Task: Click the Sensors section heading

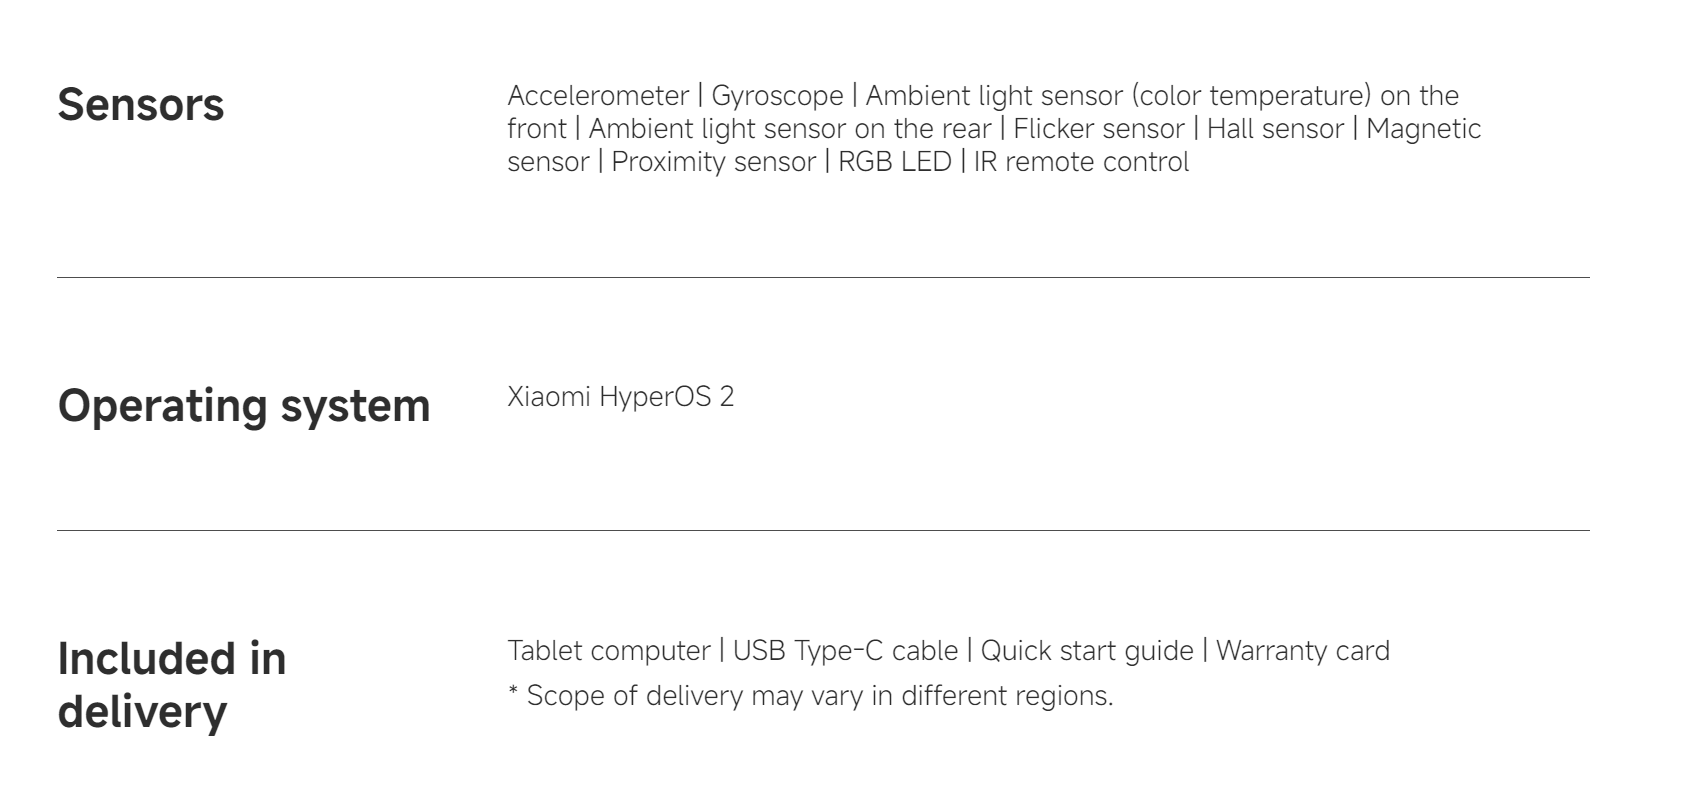Action: (x=141, y=105)
